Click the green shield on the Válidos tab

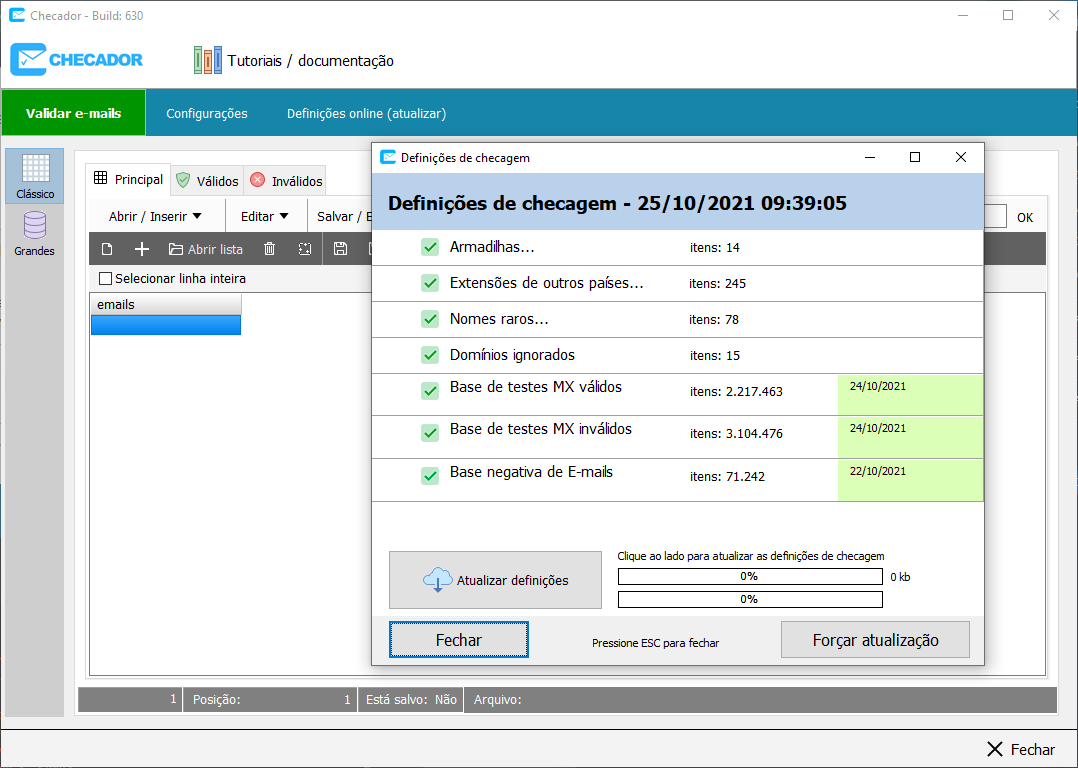click(x=183, y=180)
